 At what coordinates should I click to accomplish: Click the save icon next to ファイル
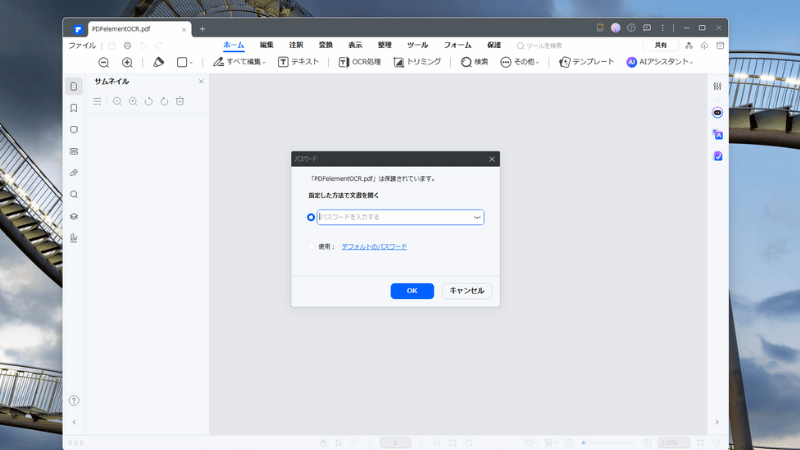coord(112,45)
